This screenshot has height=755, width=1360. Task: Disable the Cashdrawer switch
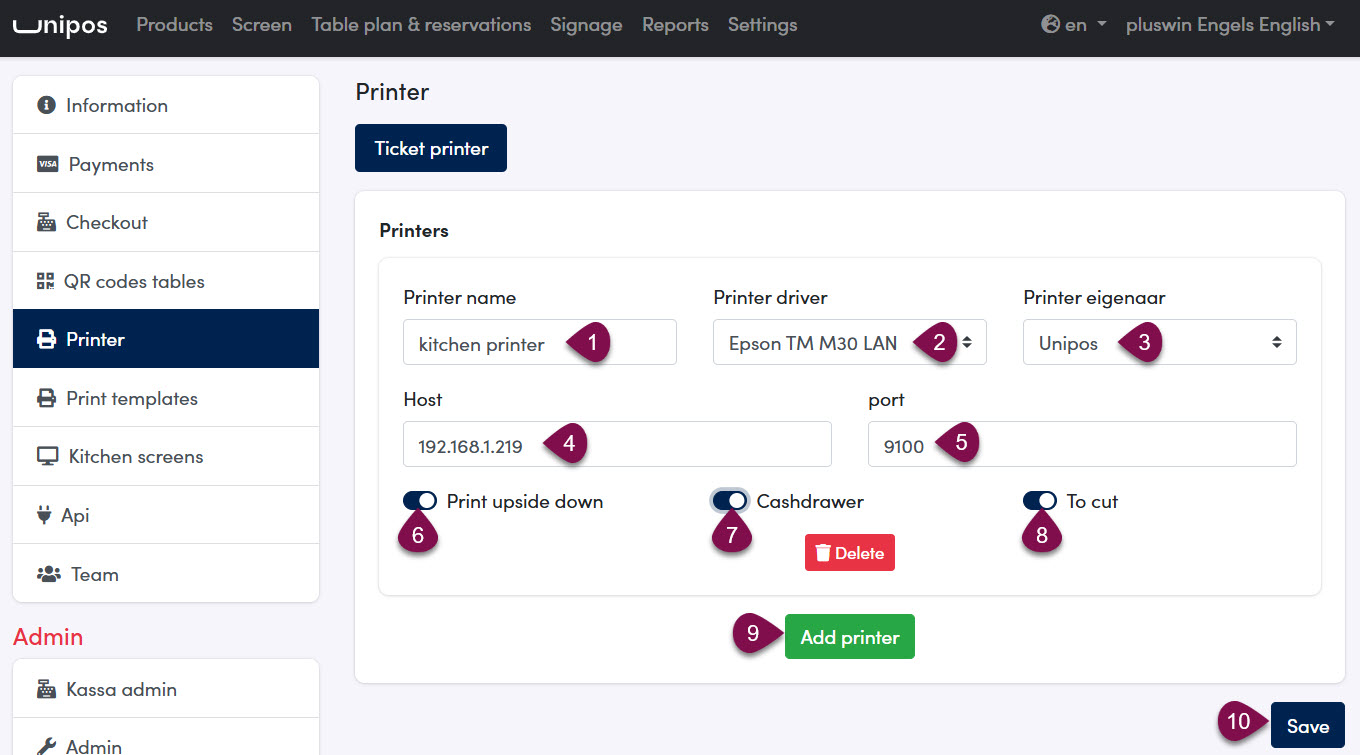730,500
